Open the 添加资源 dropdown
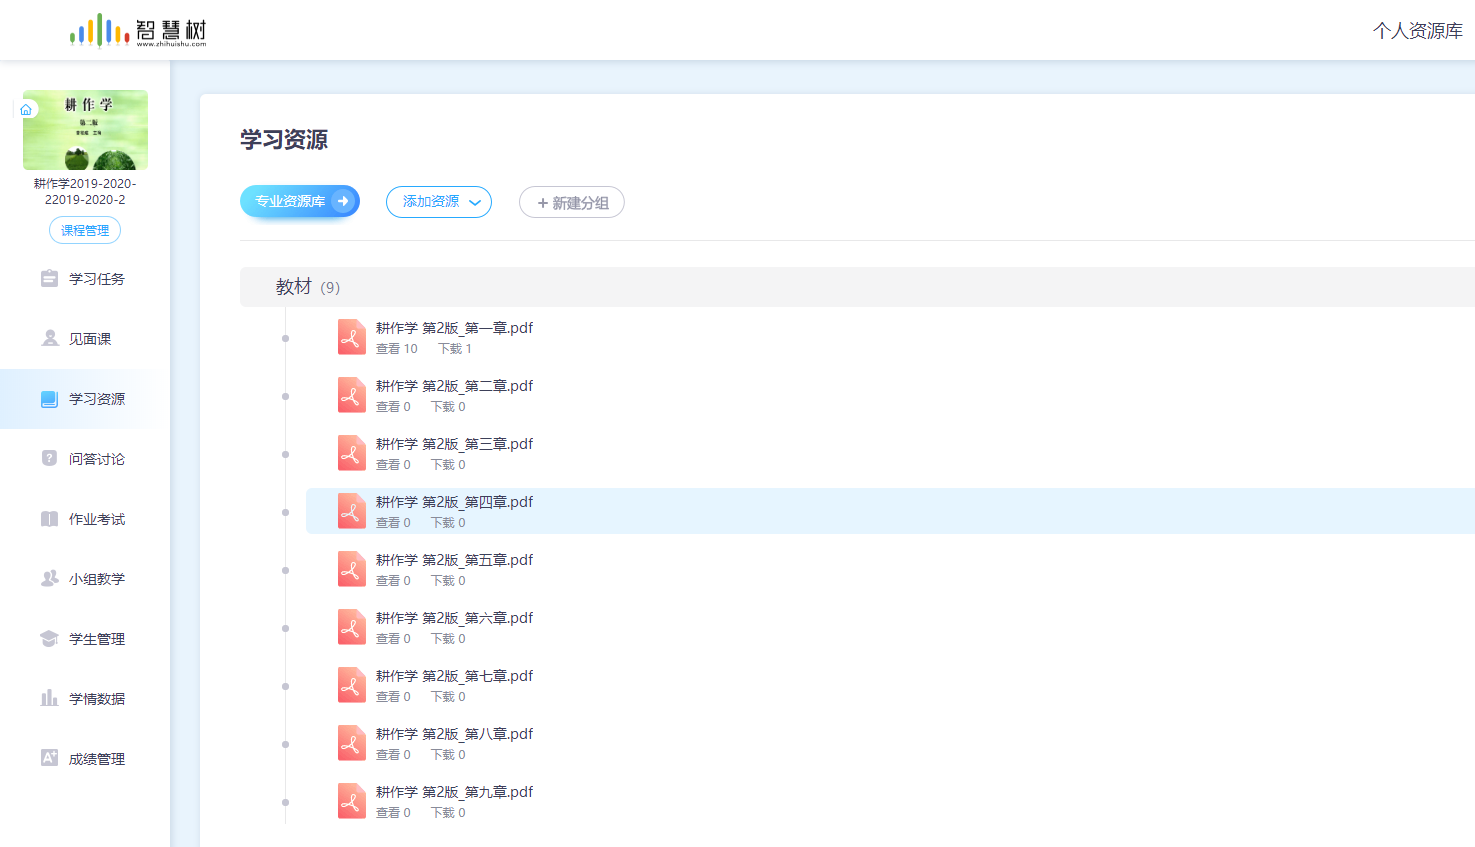The height and width of the screenshot is (847, 1475). (x=439, y=202)
